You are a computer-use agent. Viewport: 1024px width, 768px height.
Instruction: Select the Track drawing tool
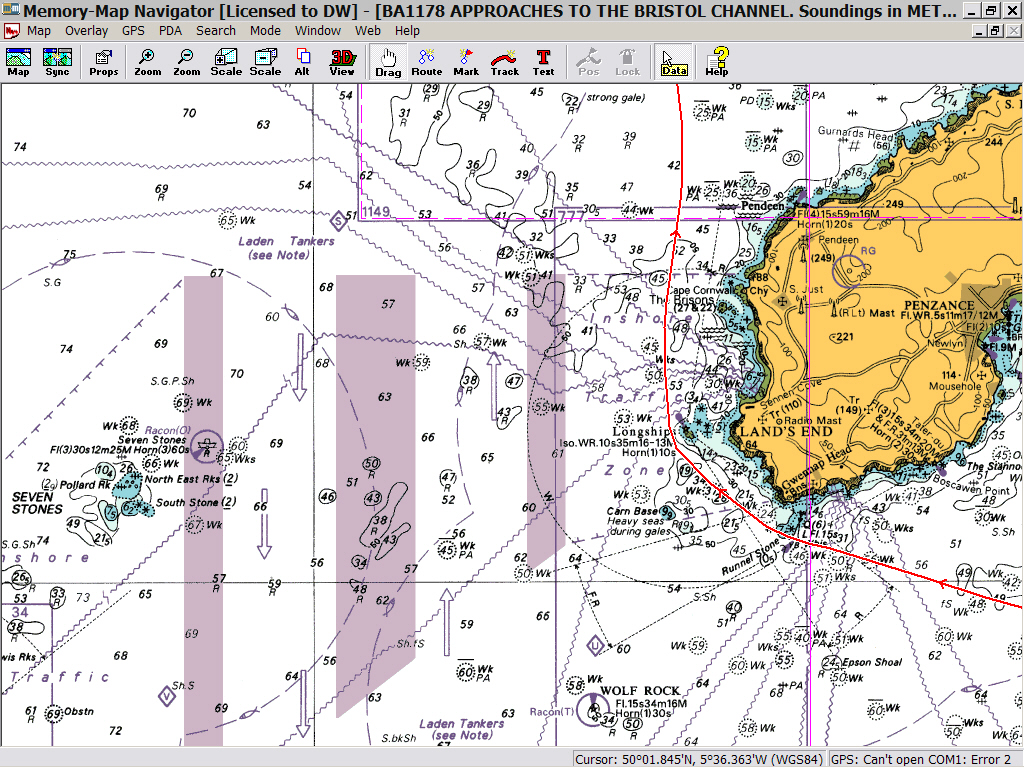[505, 62]
